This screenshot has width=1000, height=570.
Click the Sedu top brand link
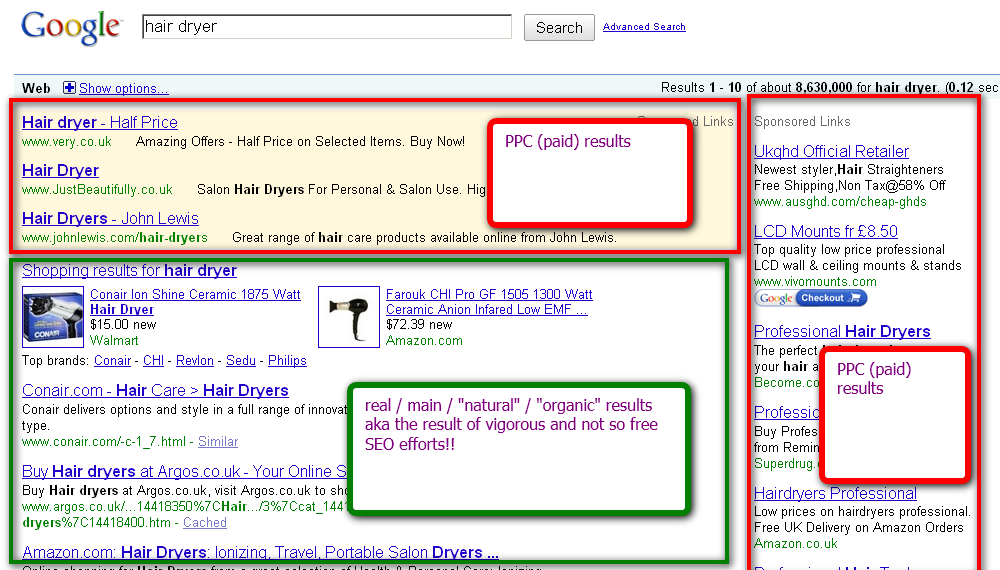(241, 361)
